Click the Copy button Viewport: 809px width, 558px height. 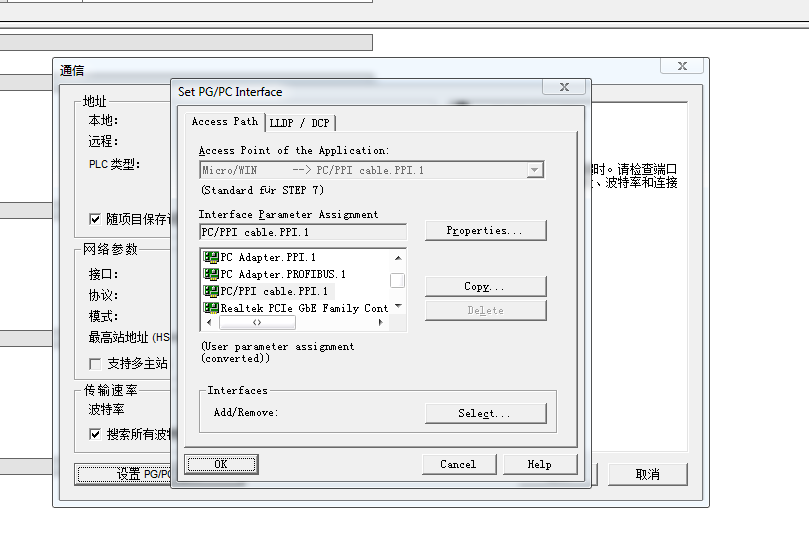click(x=485, y=286)
